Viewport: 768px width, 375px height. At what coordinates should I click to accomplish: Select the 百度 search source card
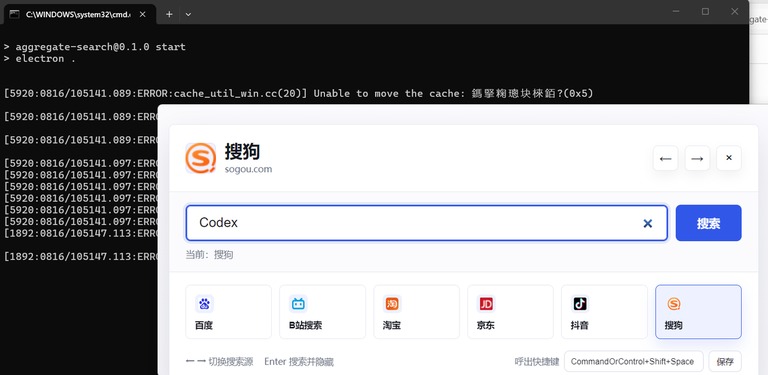coord(228,312)
